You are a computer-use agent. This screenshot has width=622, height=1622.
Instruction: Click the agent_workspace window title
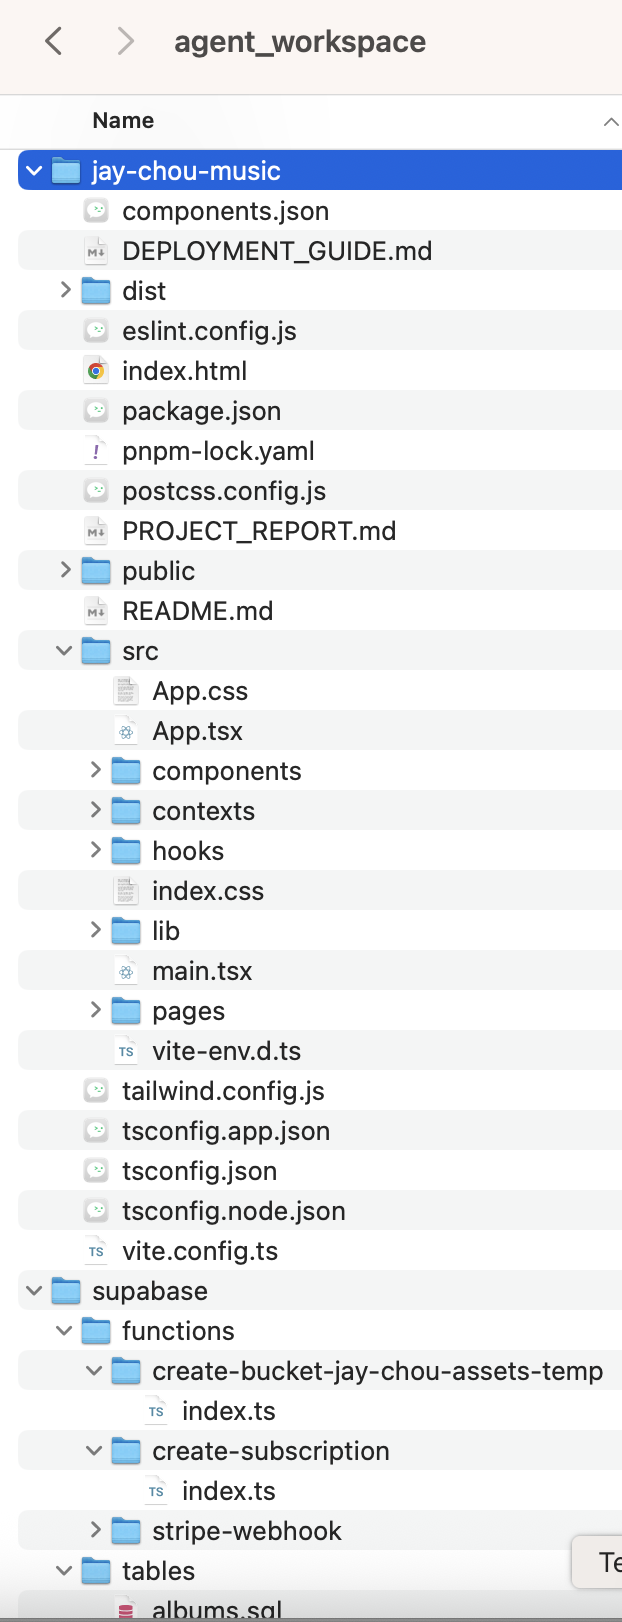coord(300,42)
